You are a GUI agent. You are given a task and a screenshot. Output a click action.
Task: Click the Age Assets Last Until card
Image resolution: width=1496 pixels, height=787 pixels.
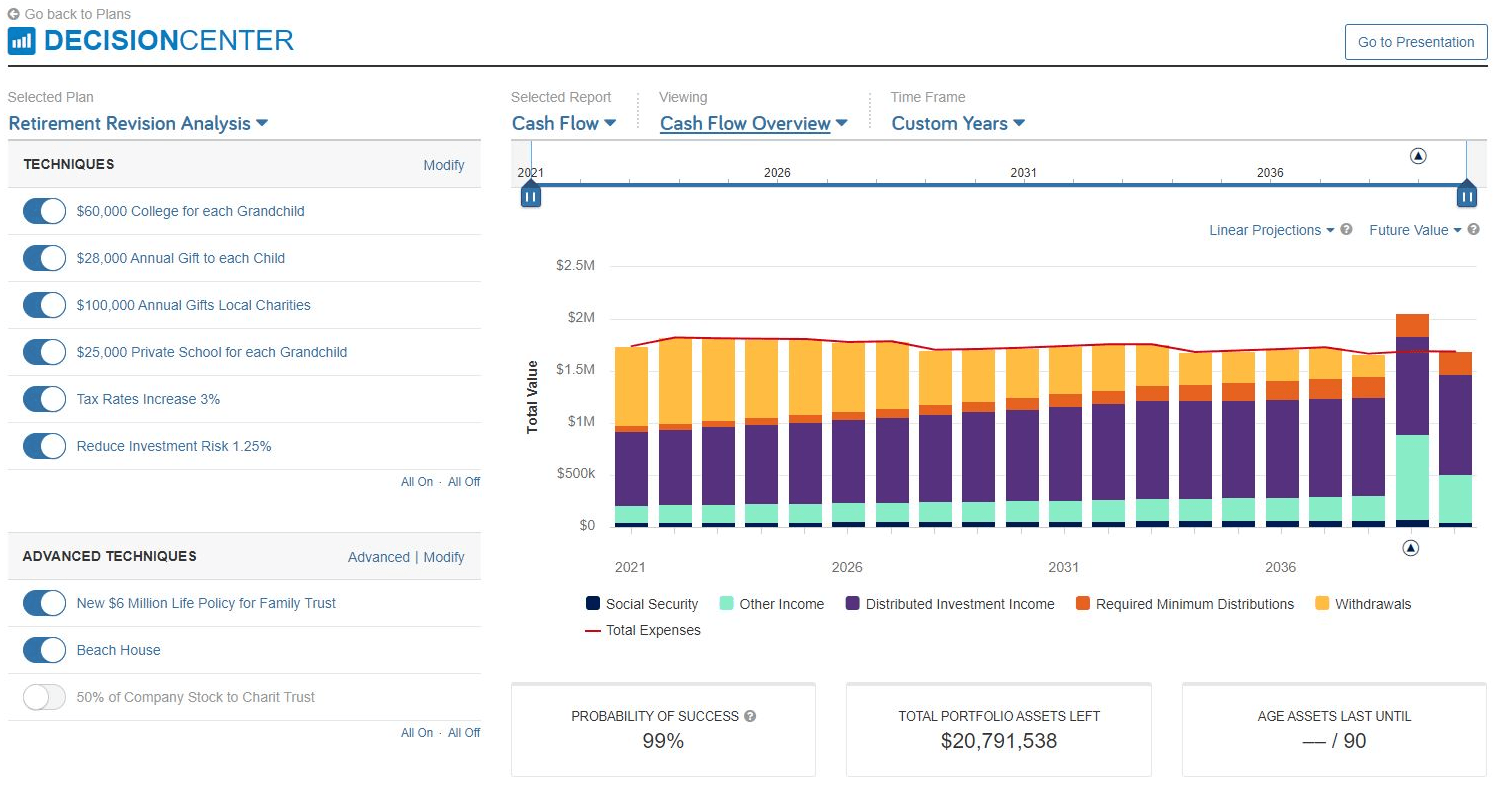[1334, 729]
